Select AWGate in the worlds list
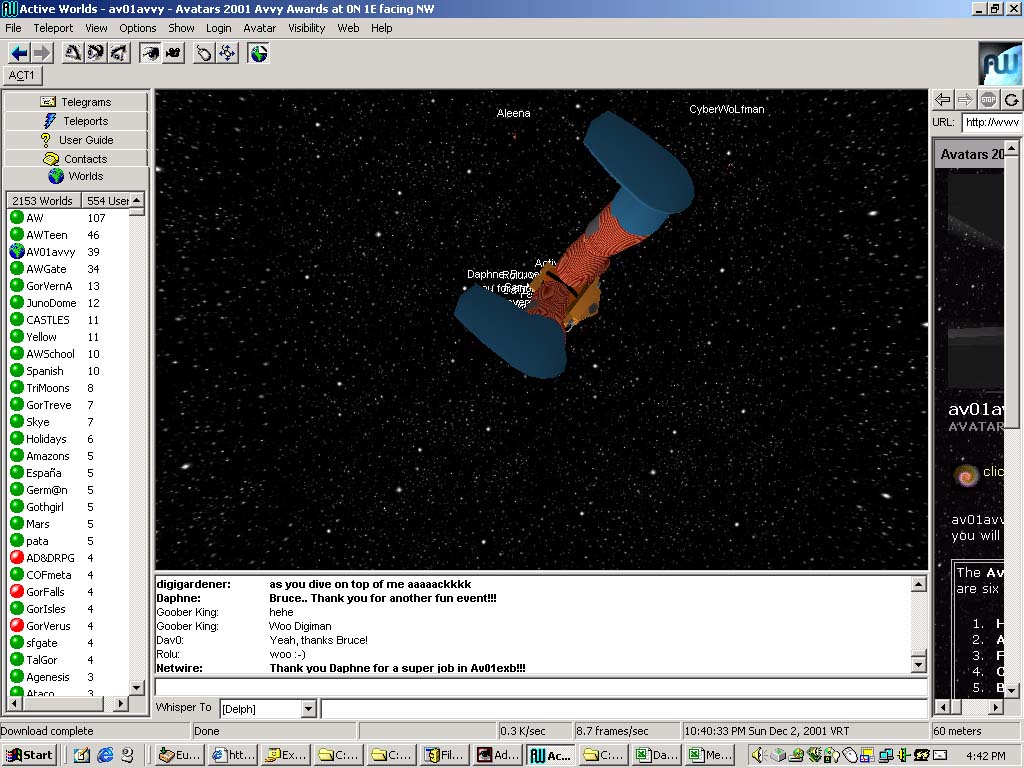 point(46,269)
